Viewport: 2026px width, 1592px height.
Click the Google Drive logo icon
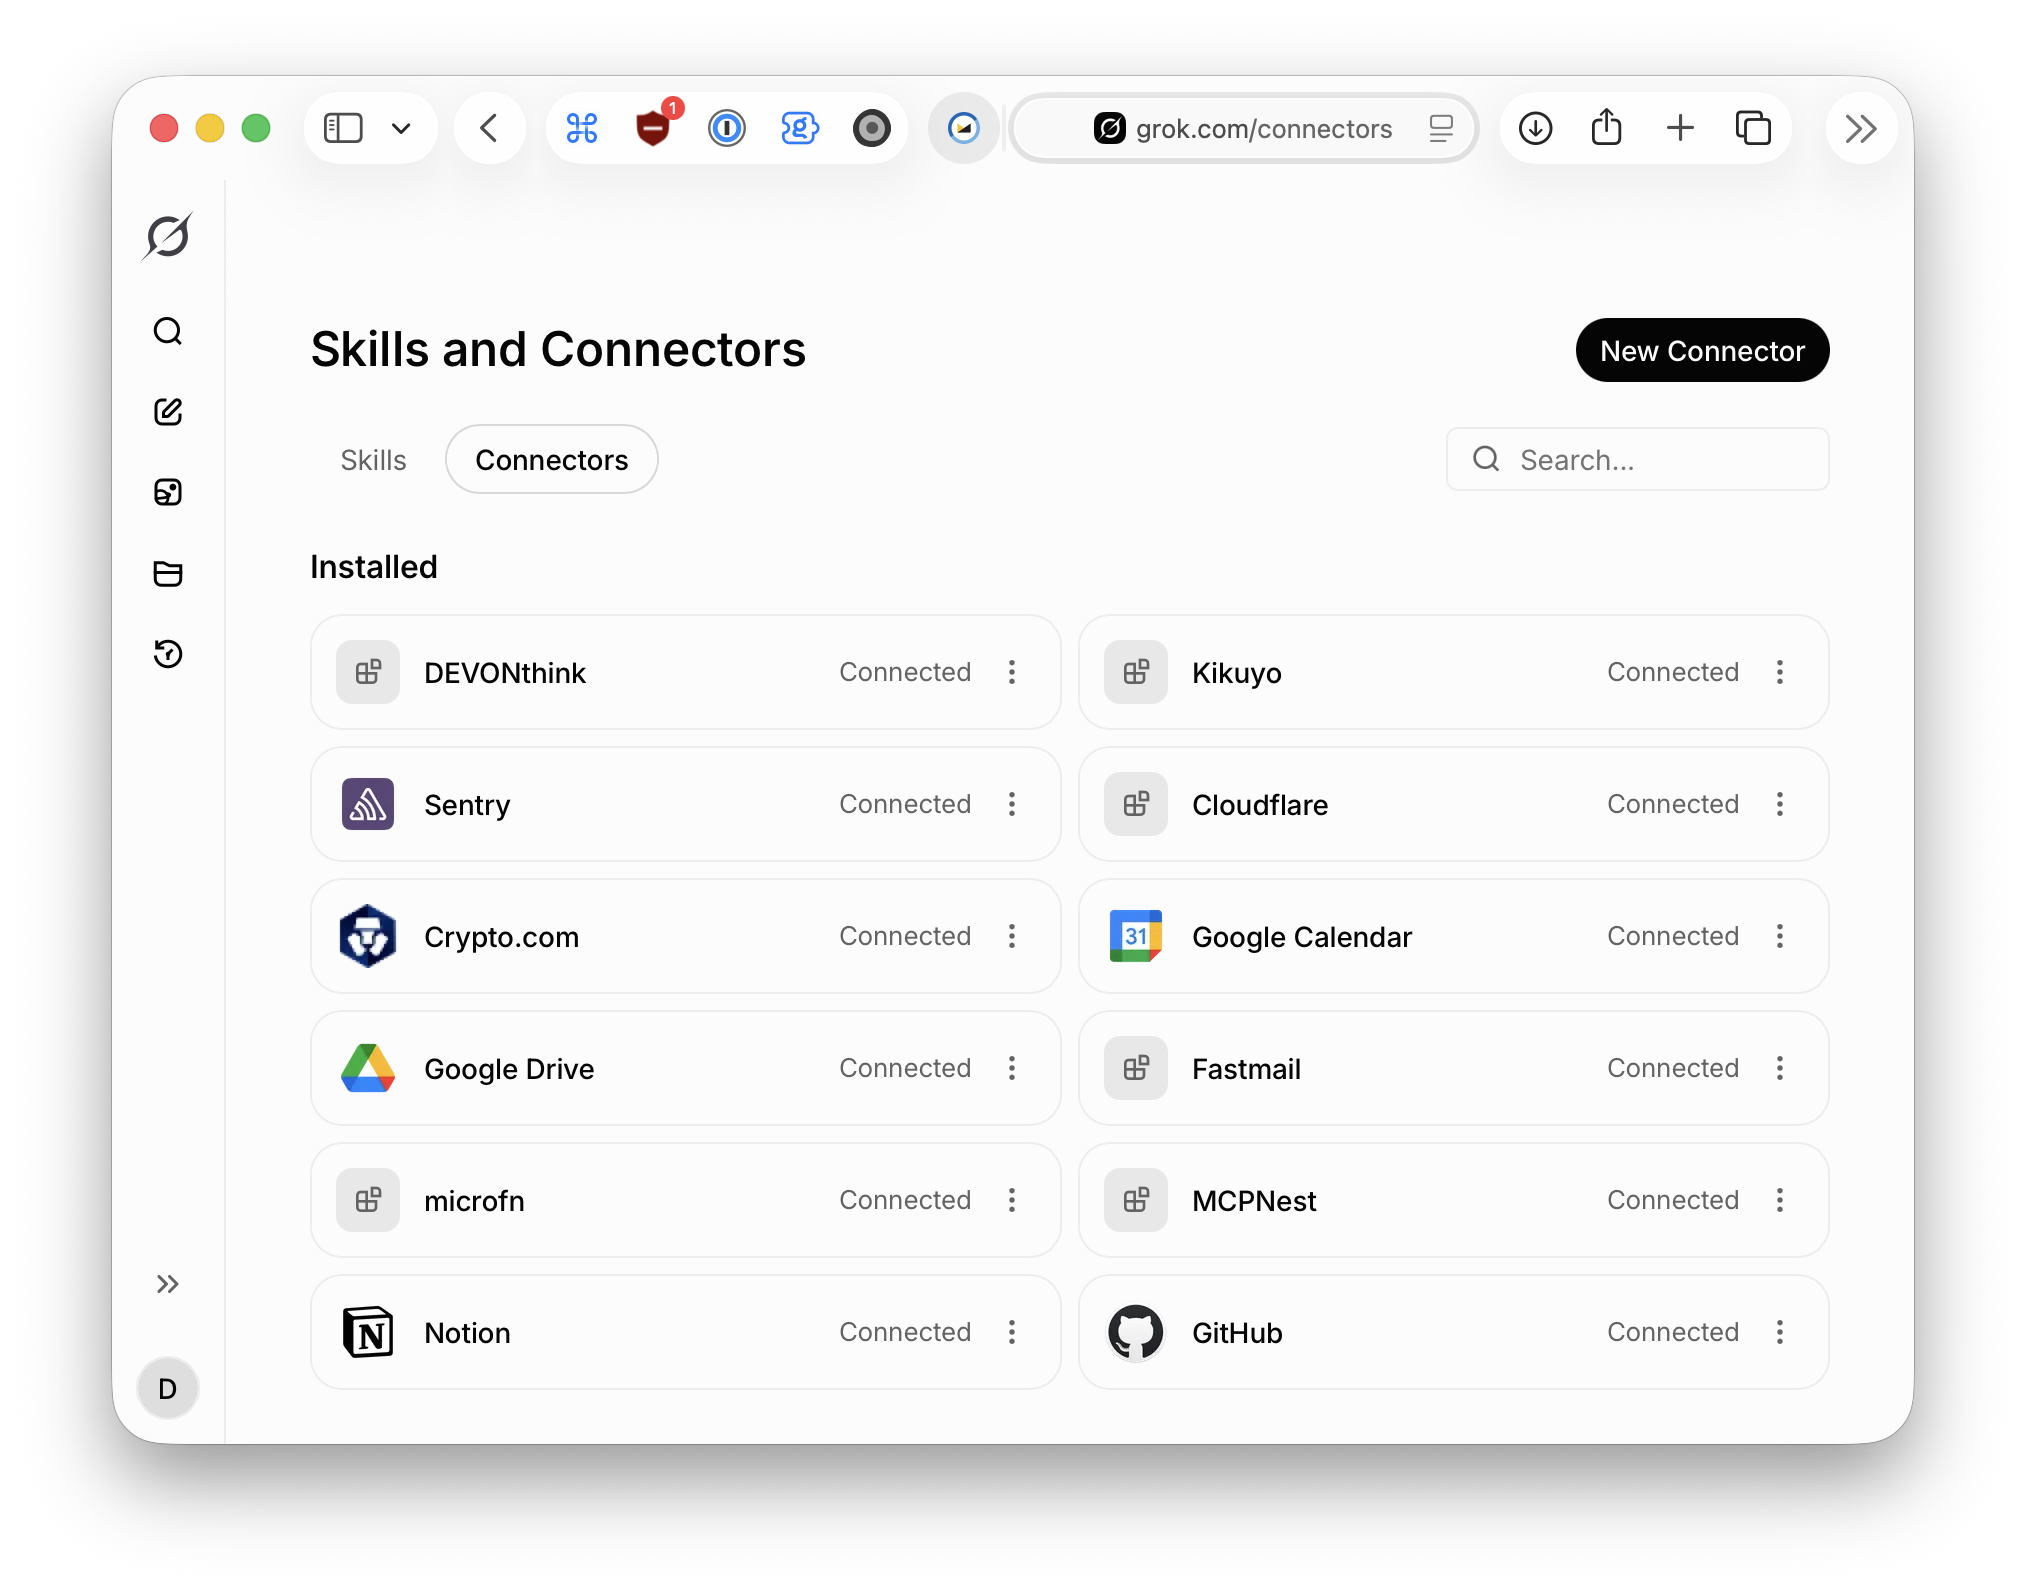(368, 1068)
